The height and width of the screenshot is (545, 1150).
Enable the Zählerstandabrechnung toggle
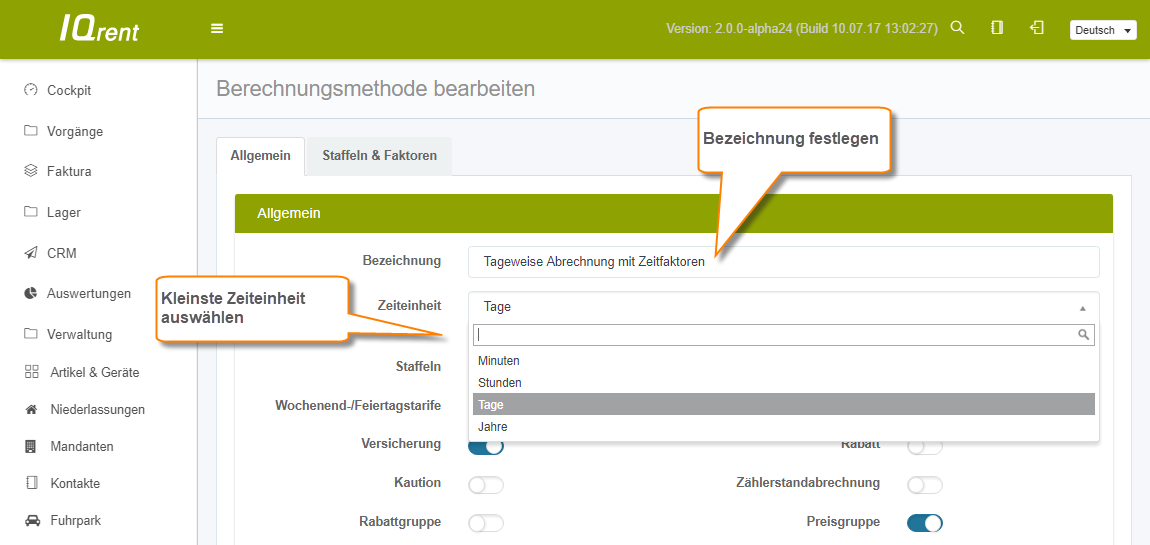tap(925, 485)
